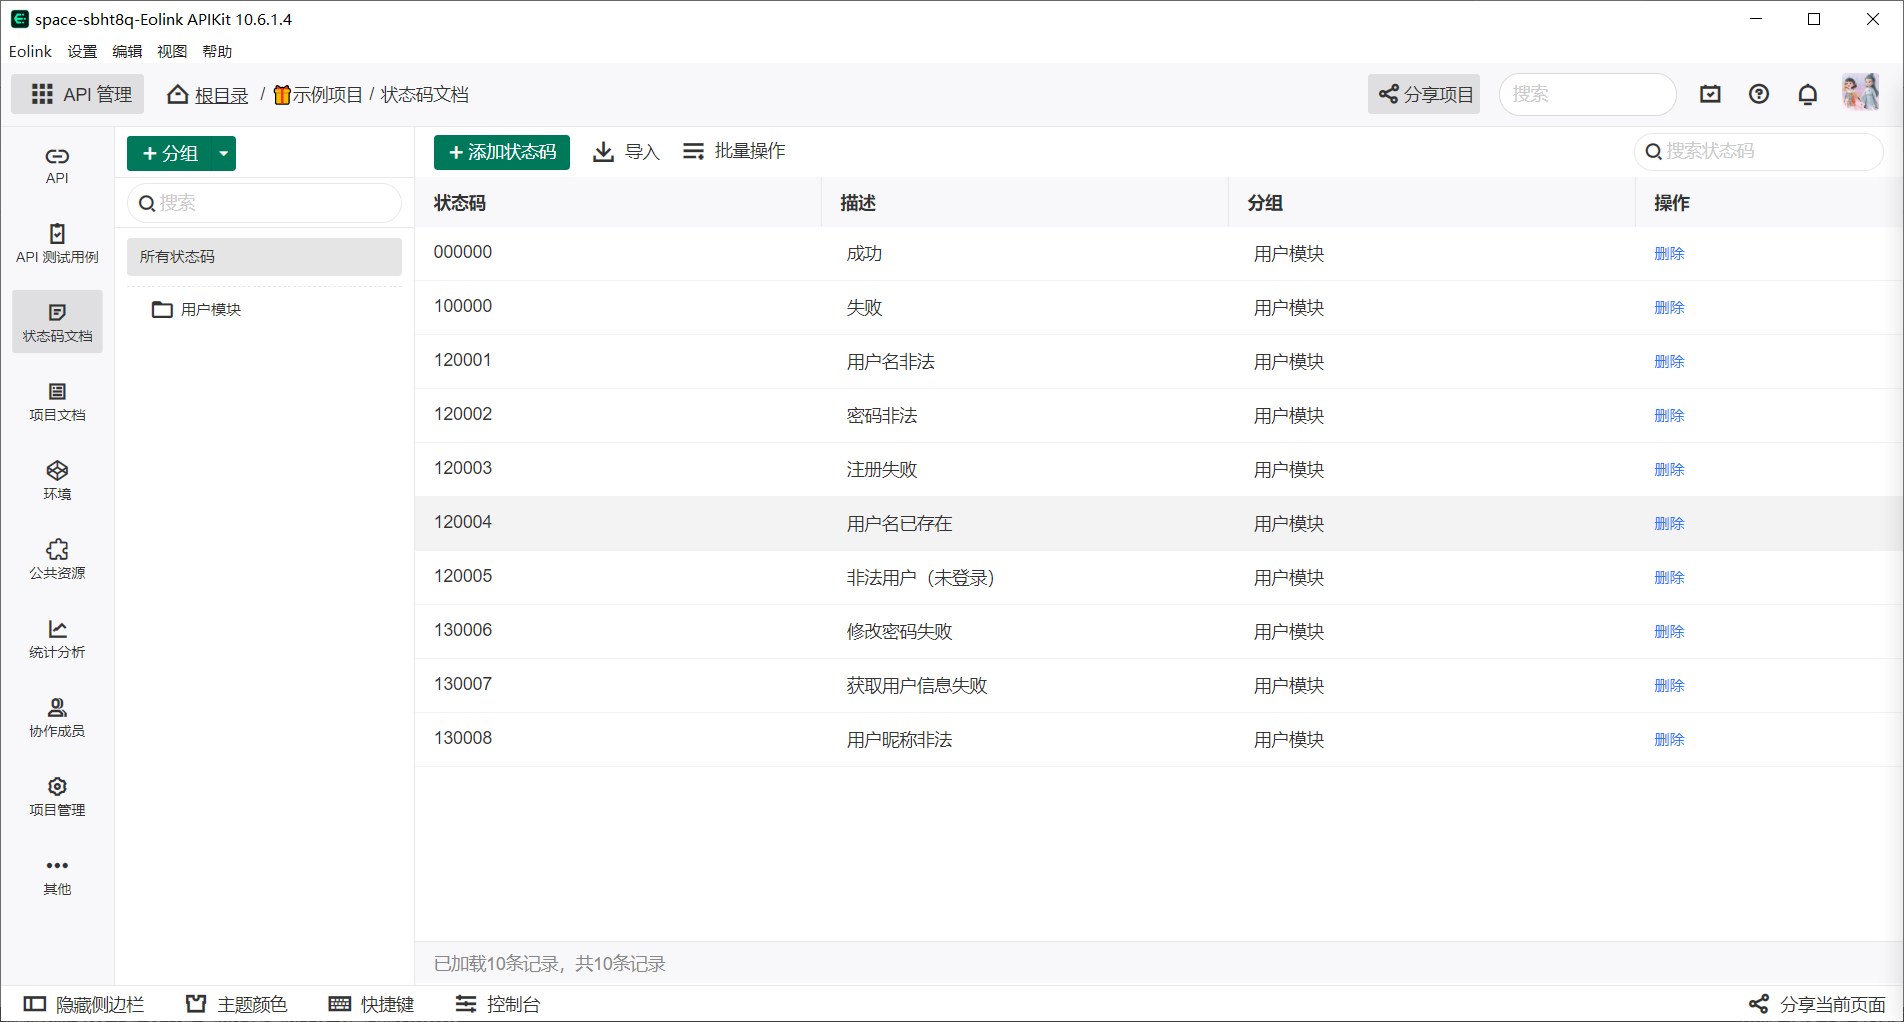Focus the top 搜索 field
Screen dimensions: 1904x1022
click(1587, 94)
